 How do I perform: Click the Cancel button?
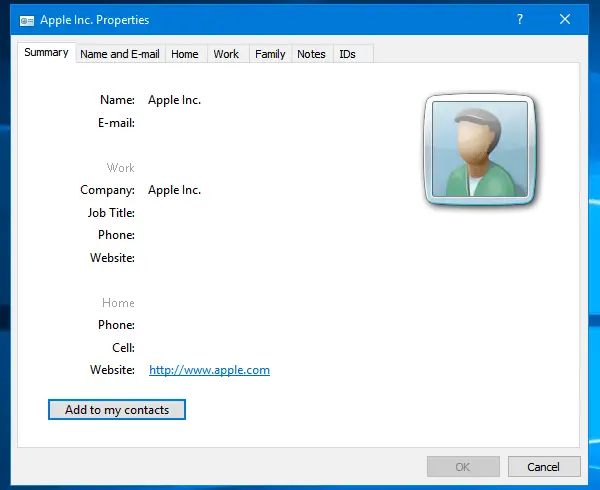tap(544, 467)
